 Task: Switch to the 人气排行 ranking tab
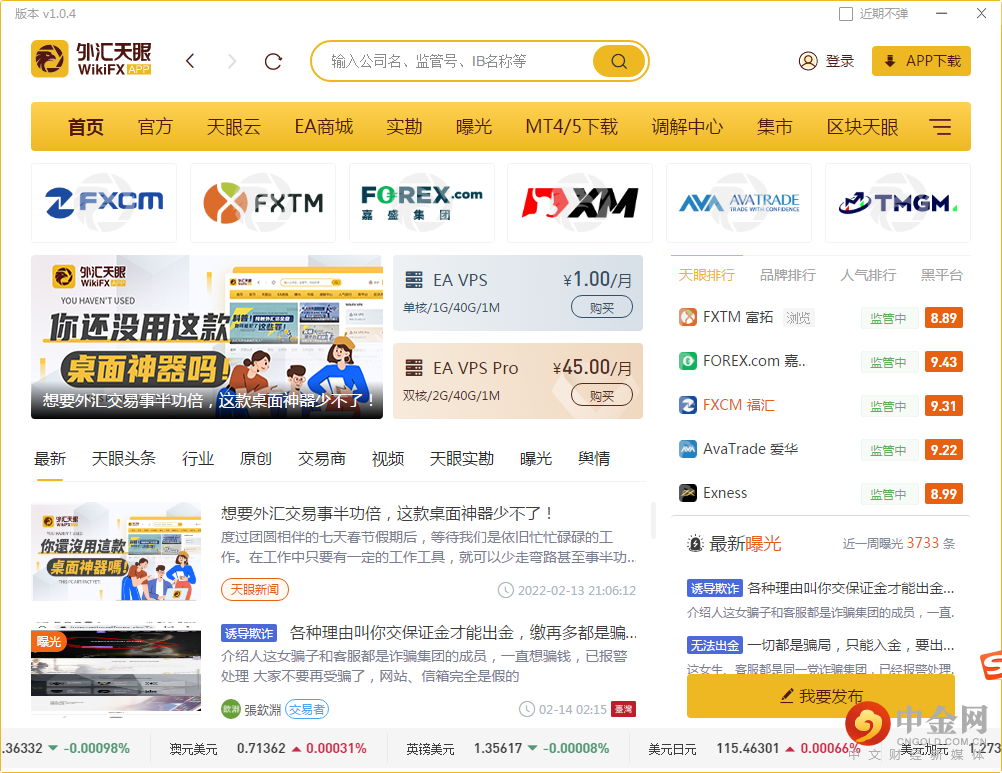point(868,275)
